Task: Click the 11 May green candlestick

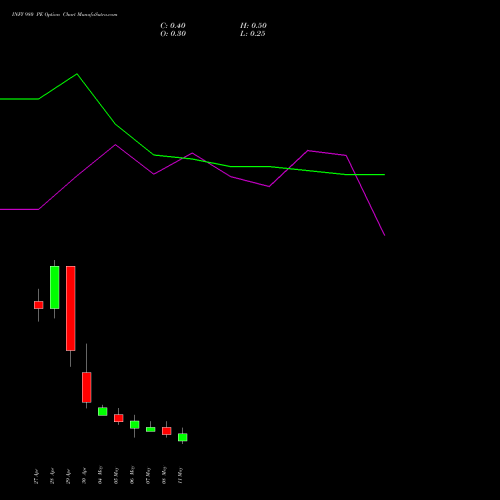Action: [183, 437]
